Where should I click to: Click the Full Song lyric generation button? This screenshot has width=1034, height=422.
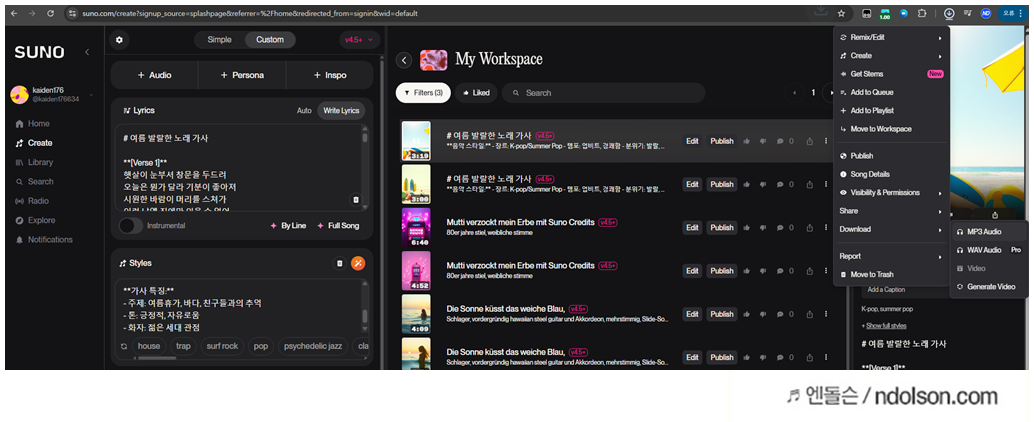[338, 226]
